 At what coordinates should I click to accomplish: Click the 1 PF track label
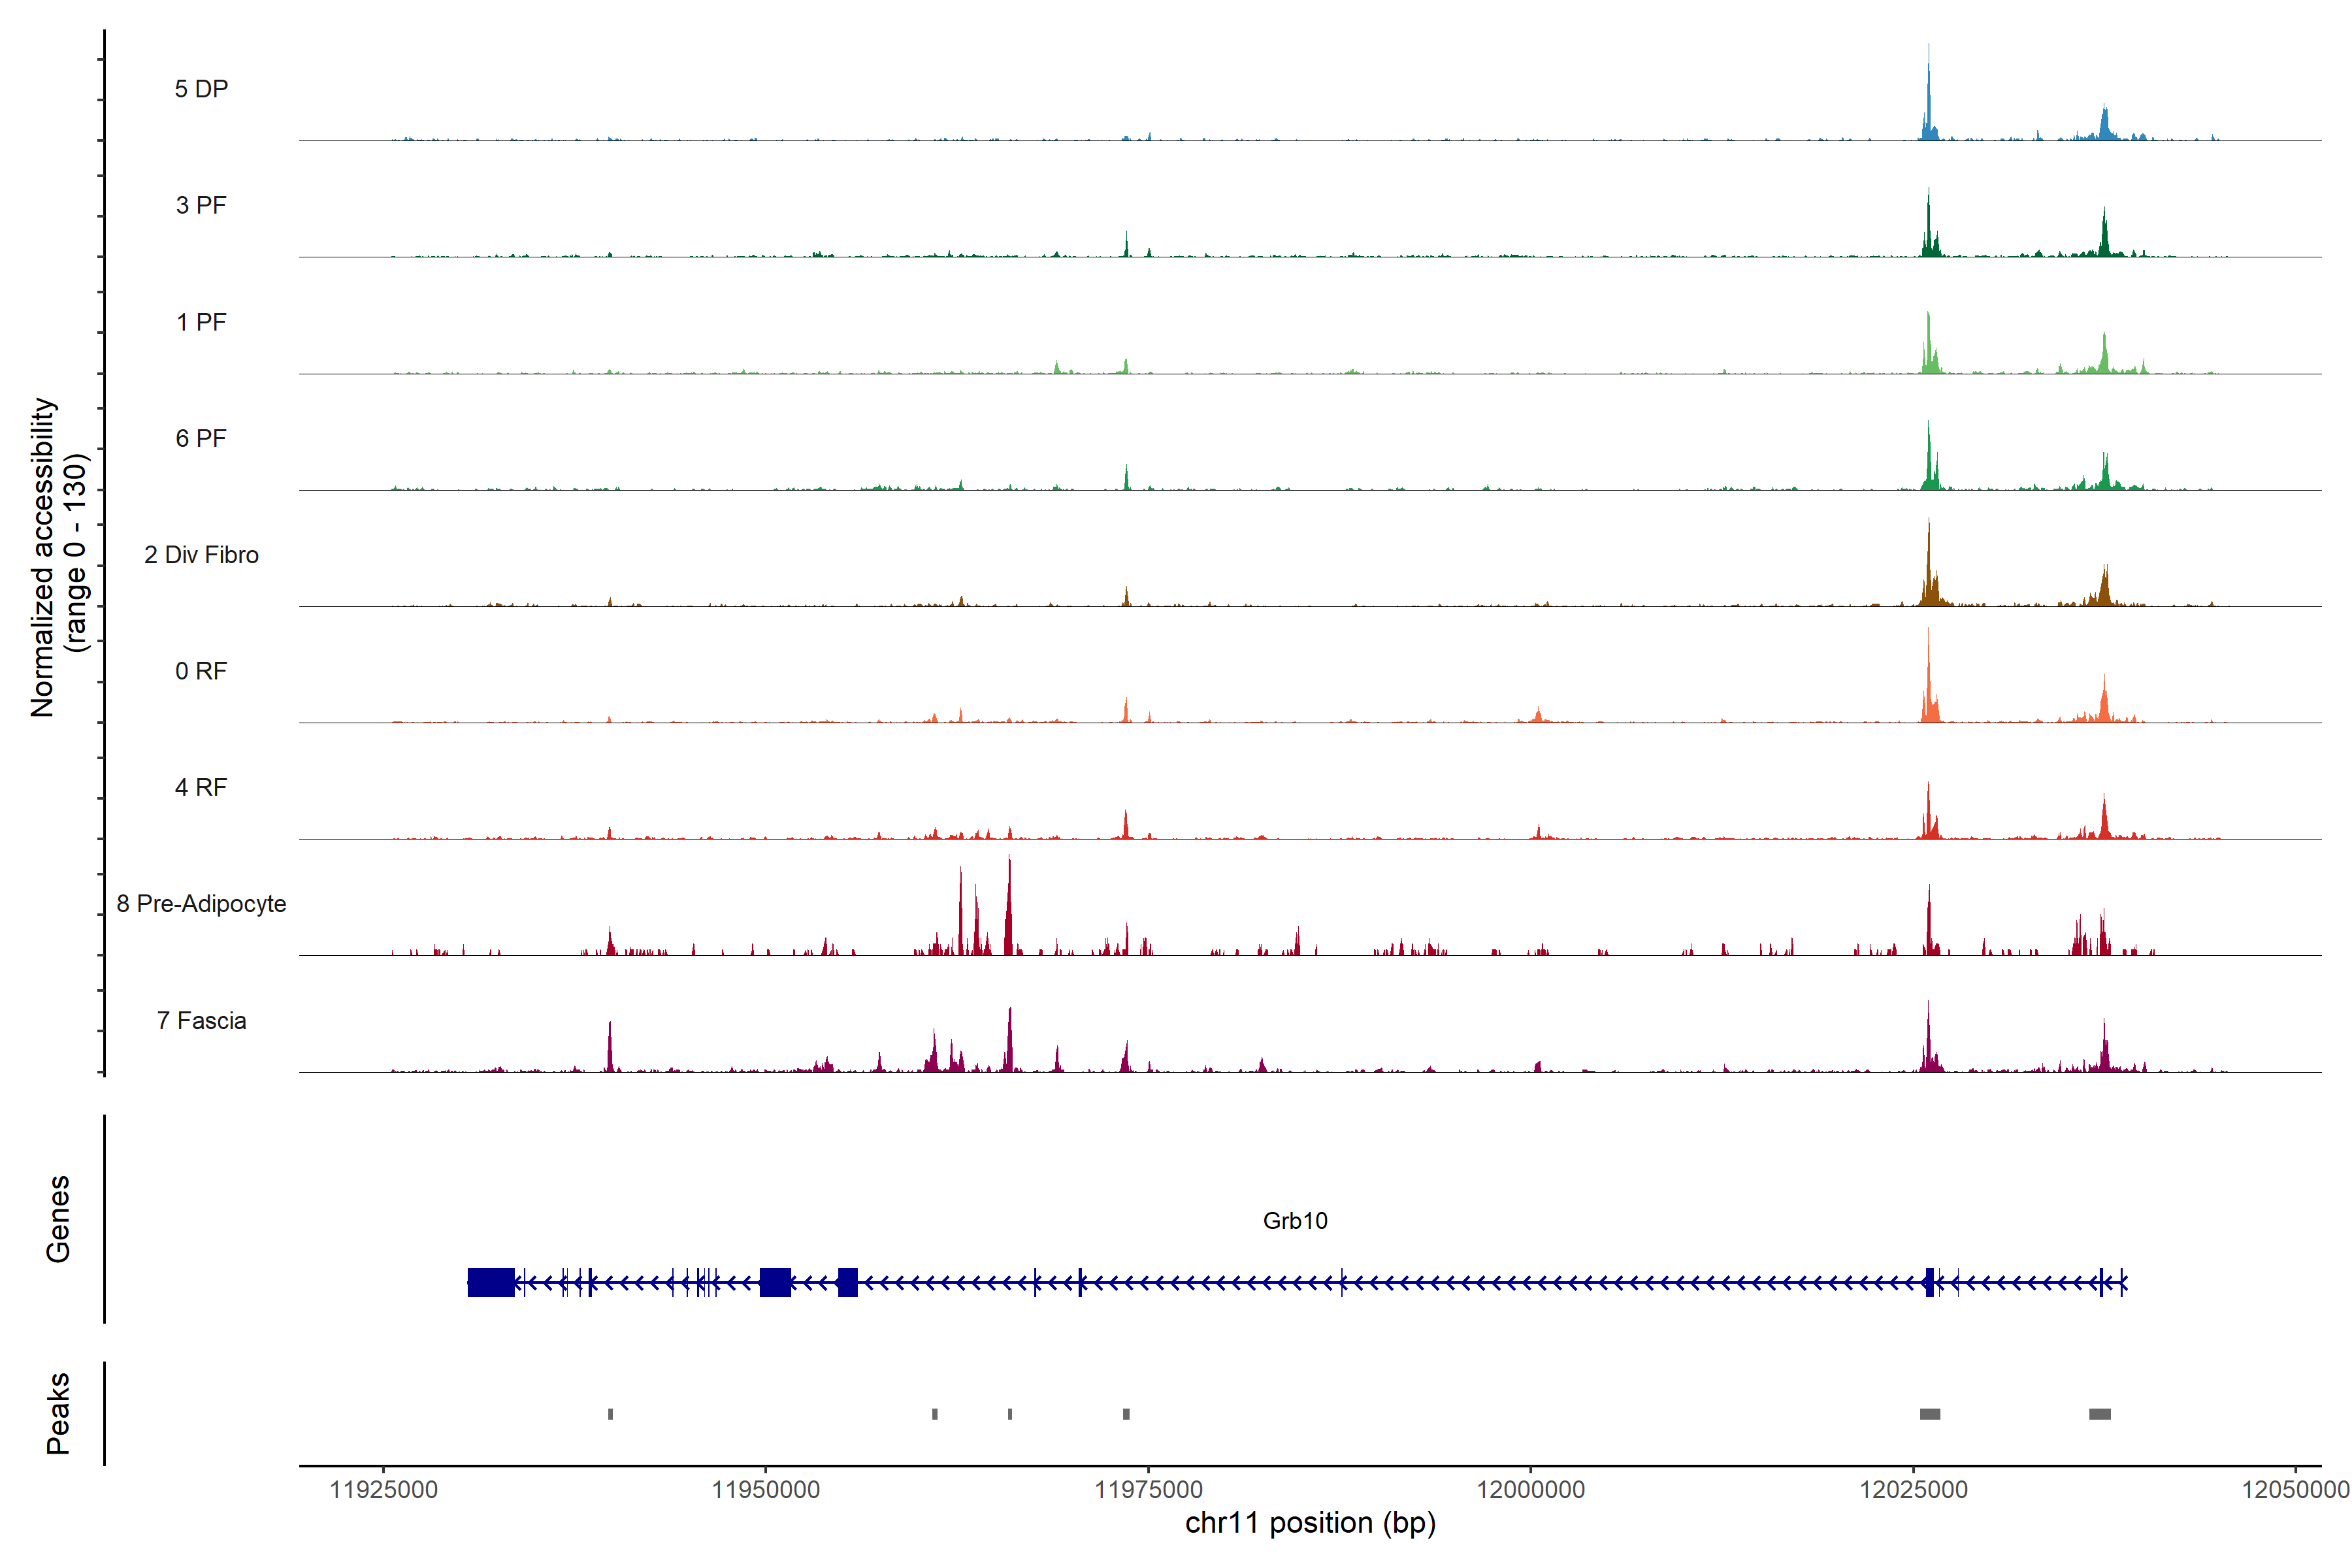[201, 322]
